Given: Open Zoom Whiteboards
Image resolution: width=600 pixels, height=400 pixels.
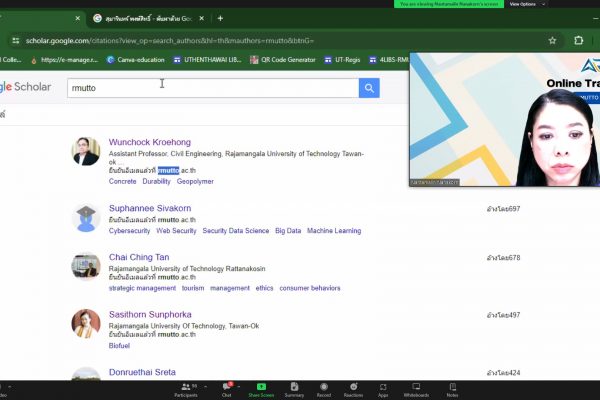Looking at the screenshot, I should point(416,390).
